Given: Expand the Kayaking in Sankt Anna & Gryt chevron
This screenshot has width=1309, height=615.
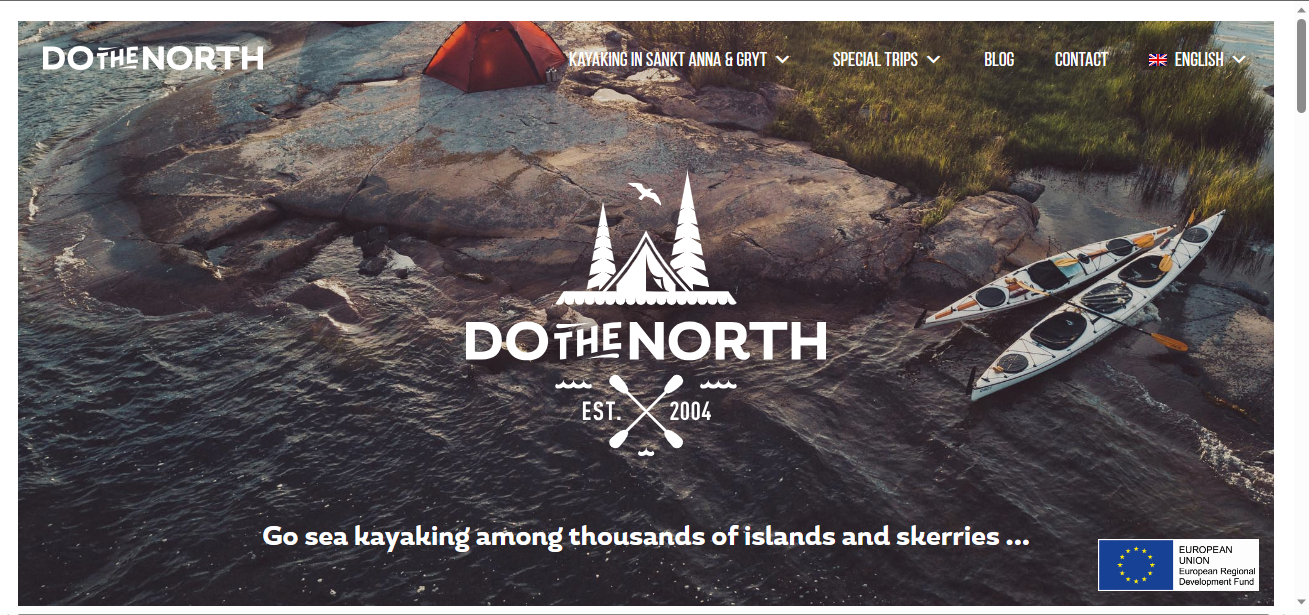Looking at the screenshot, I should [783, 60].
